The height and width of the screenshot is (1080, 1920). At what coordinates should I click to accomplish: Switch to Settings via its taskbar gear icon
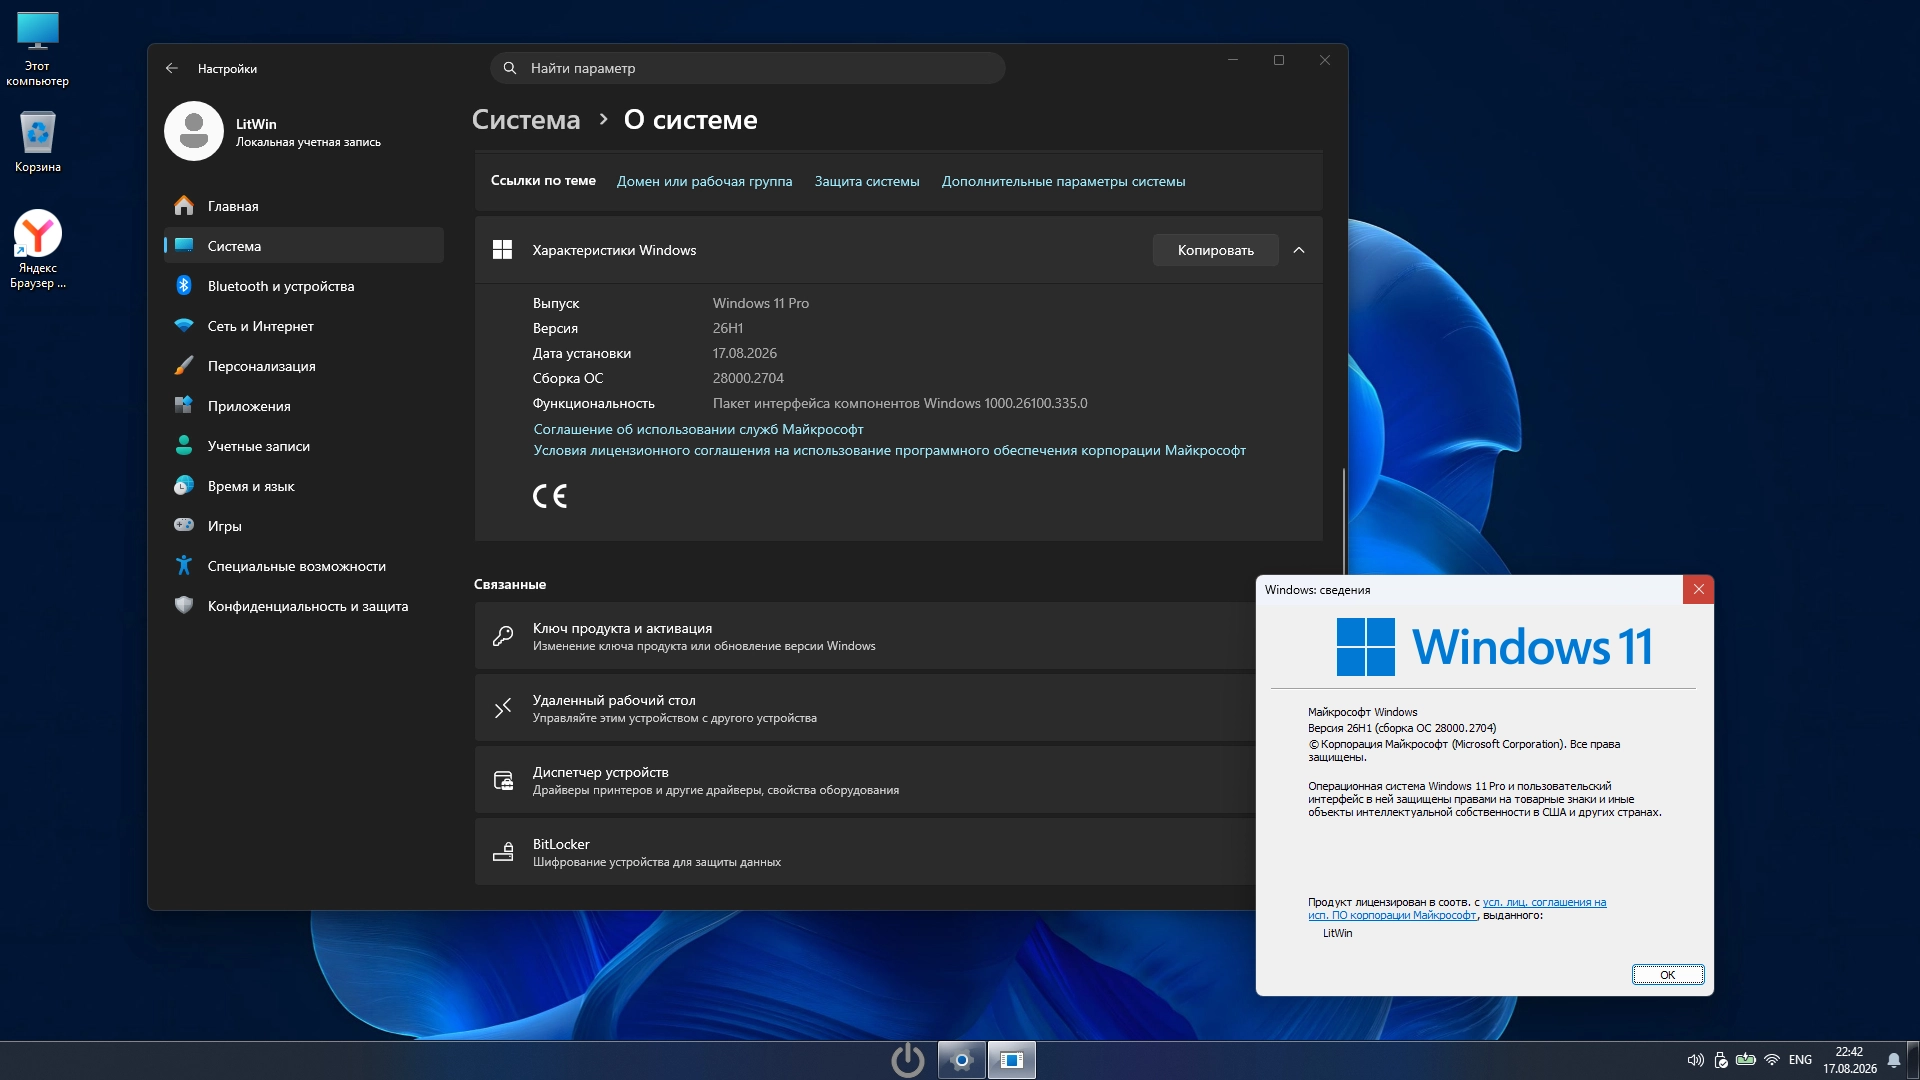coord(962,1060)
